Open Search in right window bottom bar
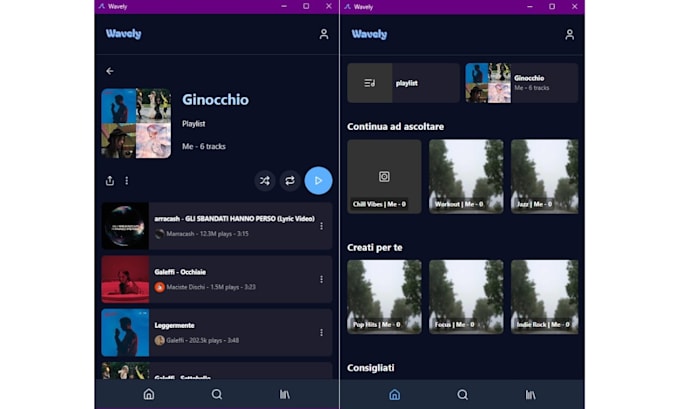The height and width of the screenshot is (409, 680). 463,395
